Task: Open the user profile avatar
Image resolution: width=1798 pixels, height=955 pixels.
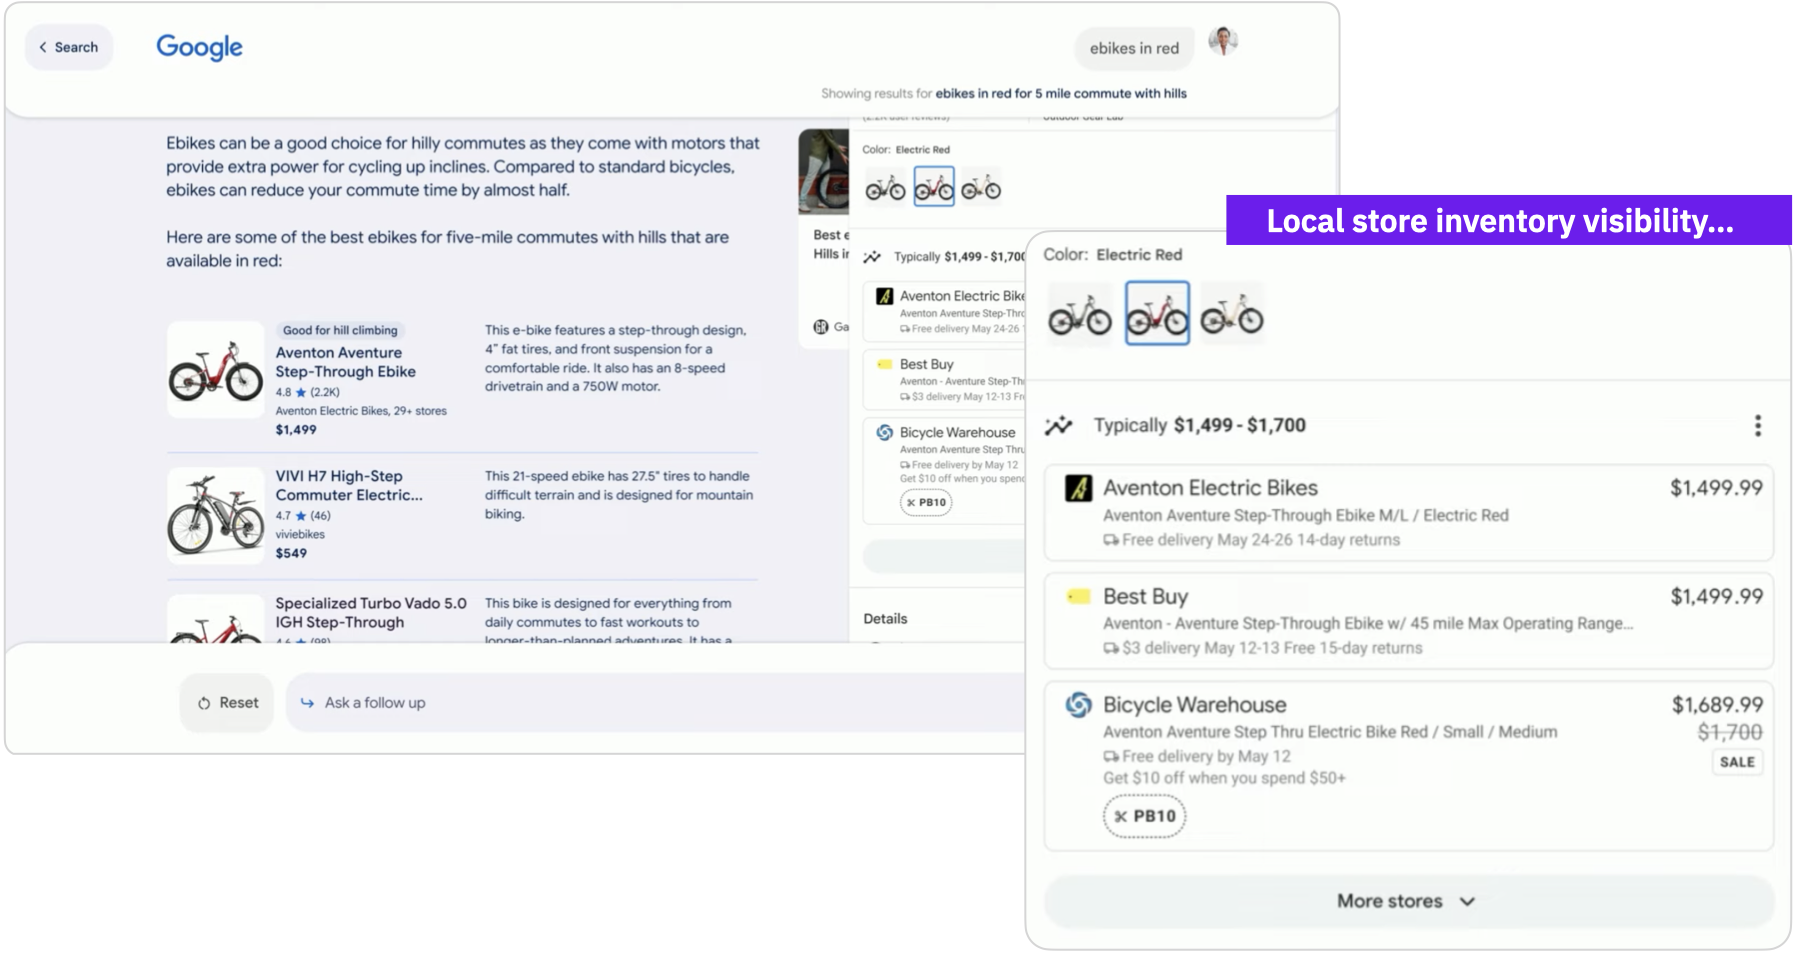Action: pos(1223,41)
